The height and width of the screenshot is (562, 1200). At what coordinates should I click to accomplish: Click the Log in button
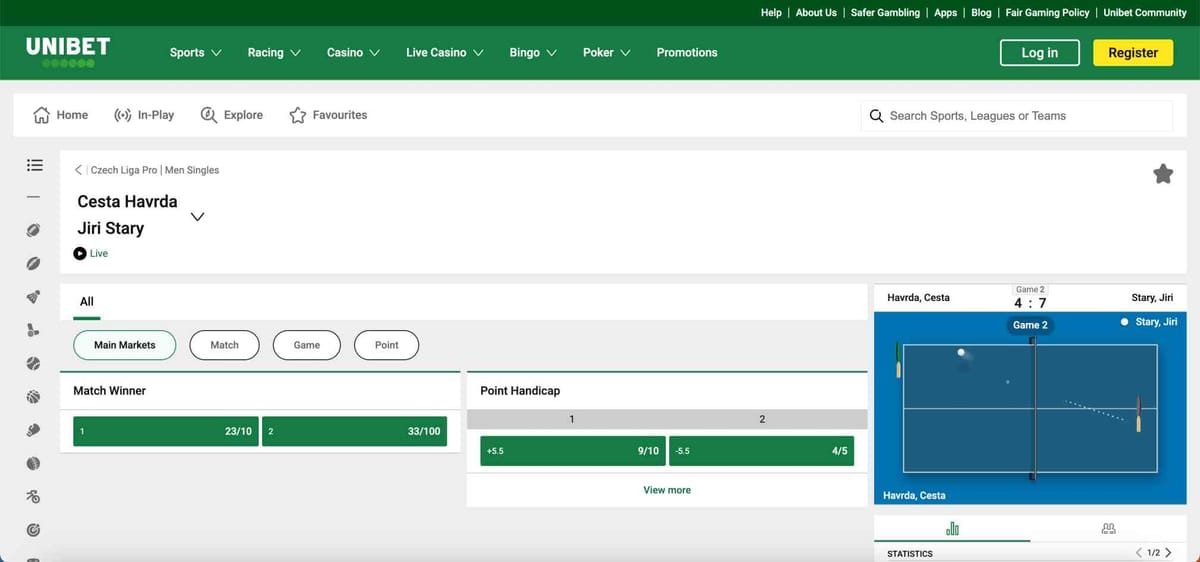tap(1040, 53)
